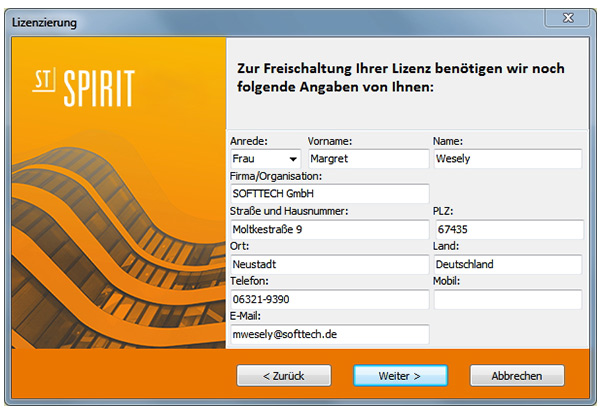Select the Ort field containing Neustadt

pos(330,264)
